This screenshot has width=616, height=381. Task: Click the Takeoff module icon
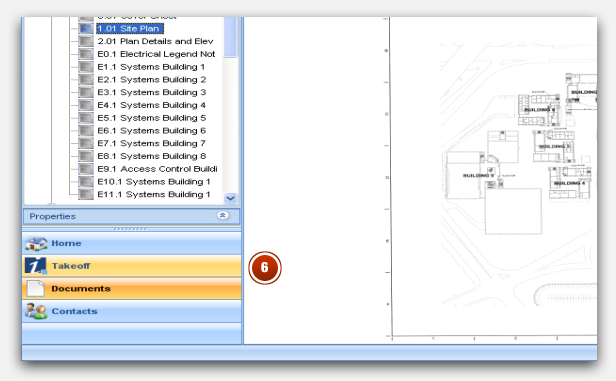(36, 266)
